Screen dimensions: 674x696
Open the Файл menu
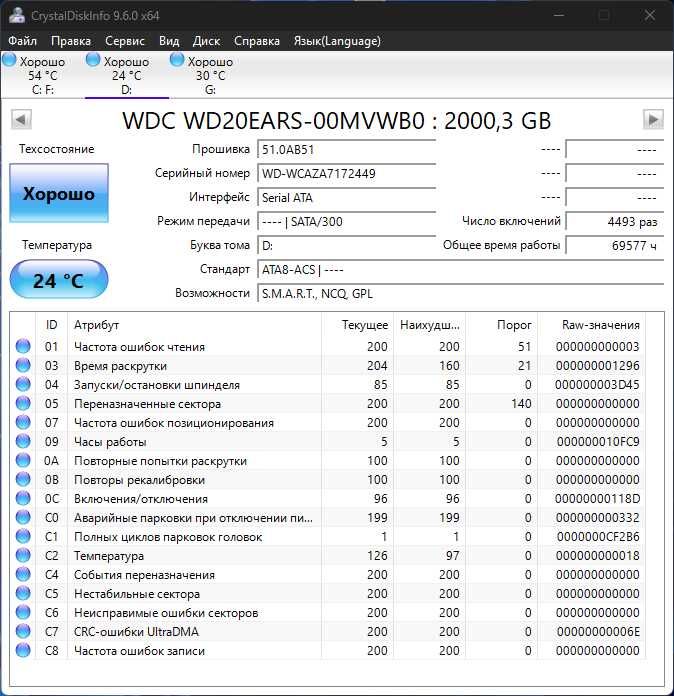[22, 41]
